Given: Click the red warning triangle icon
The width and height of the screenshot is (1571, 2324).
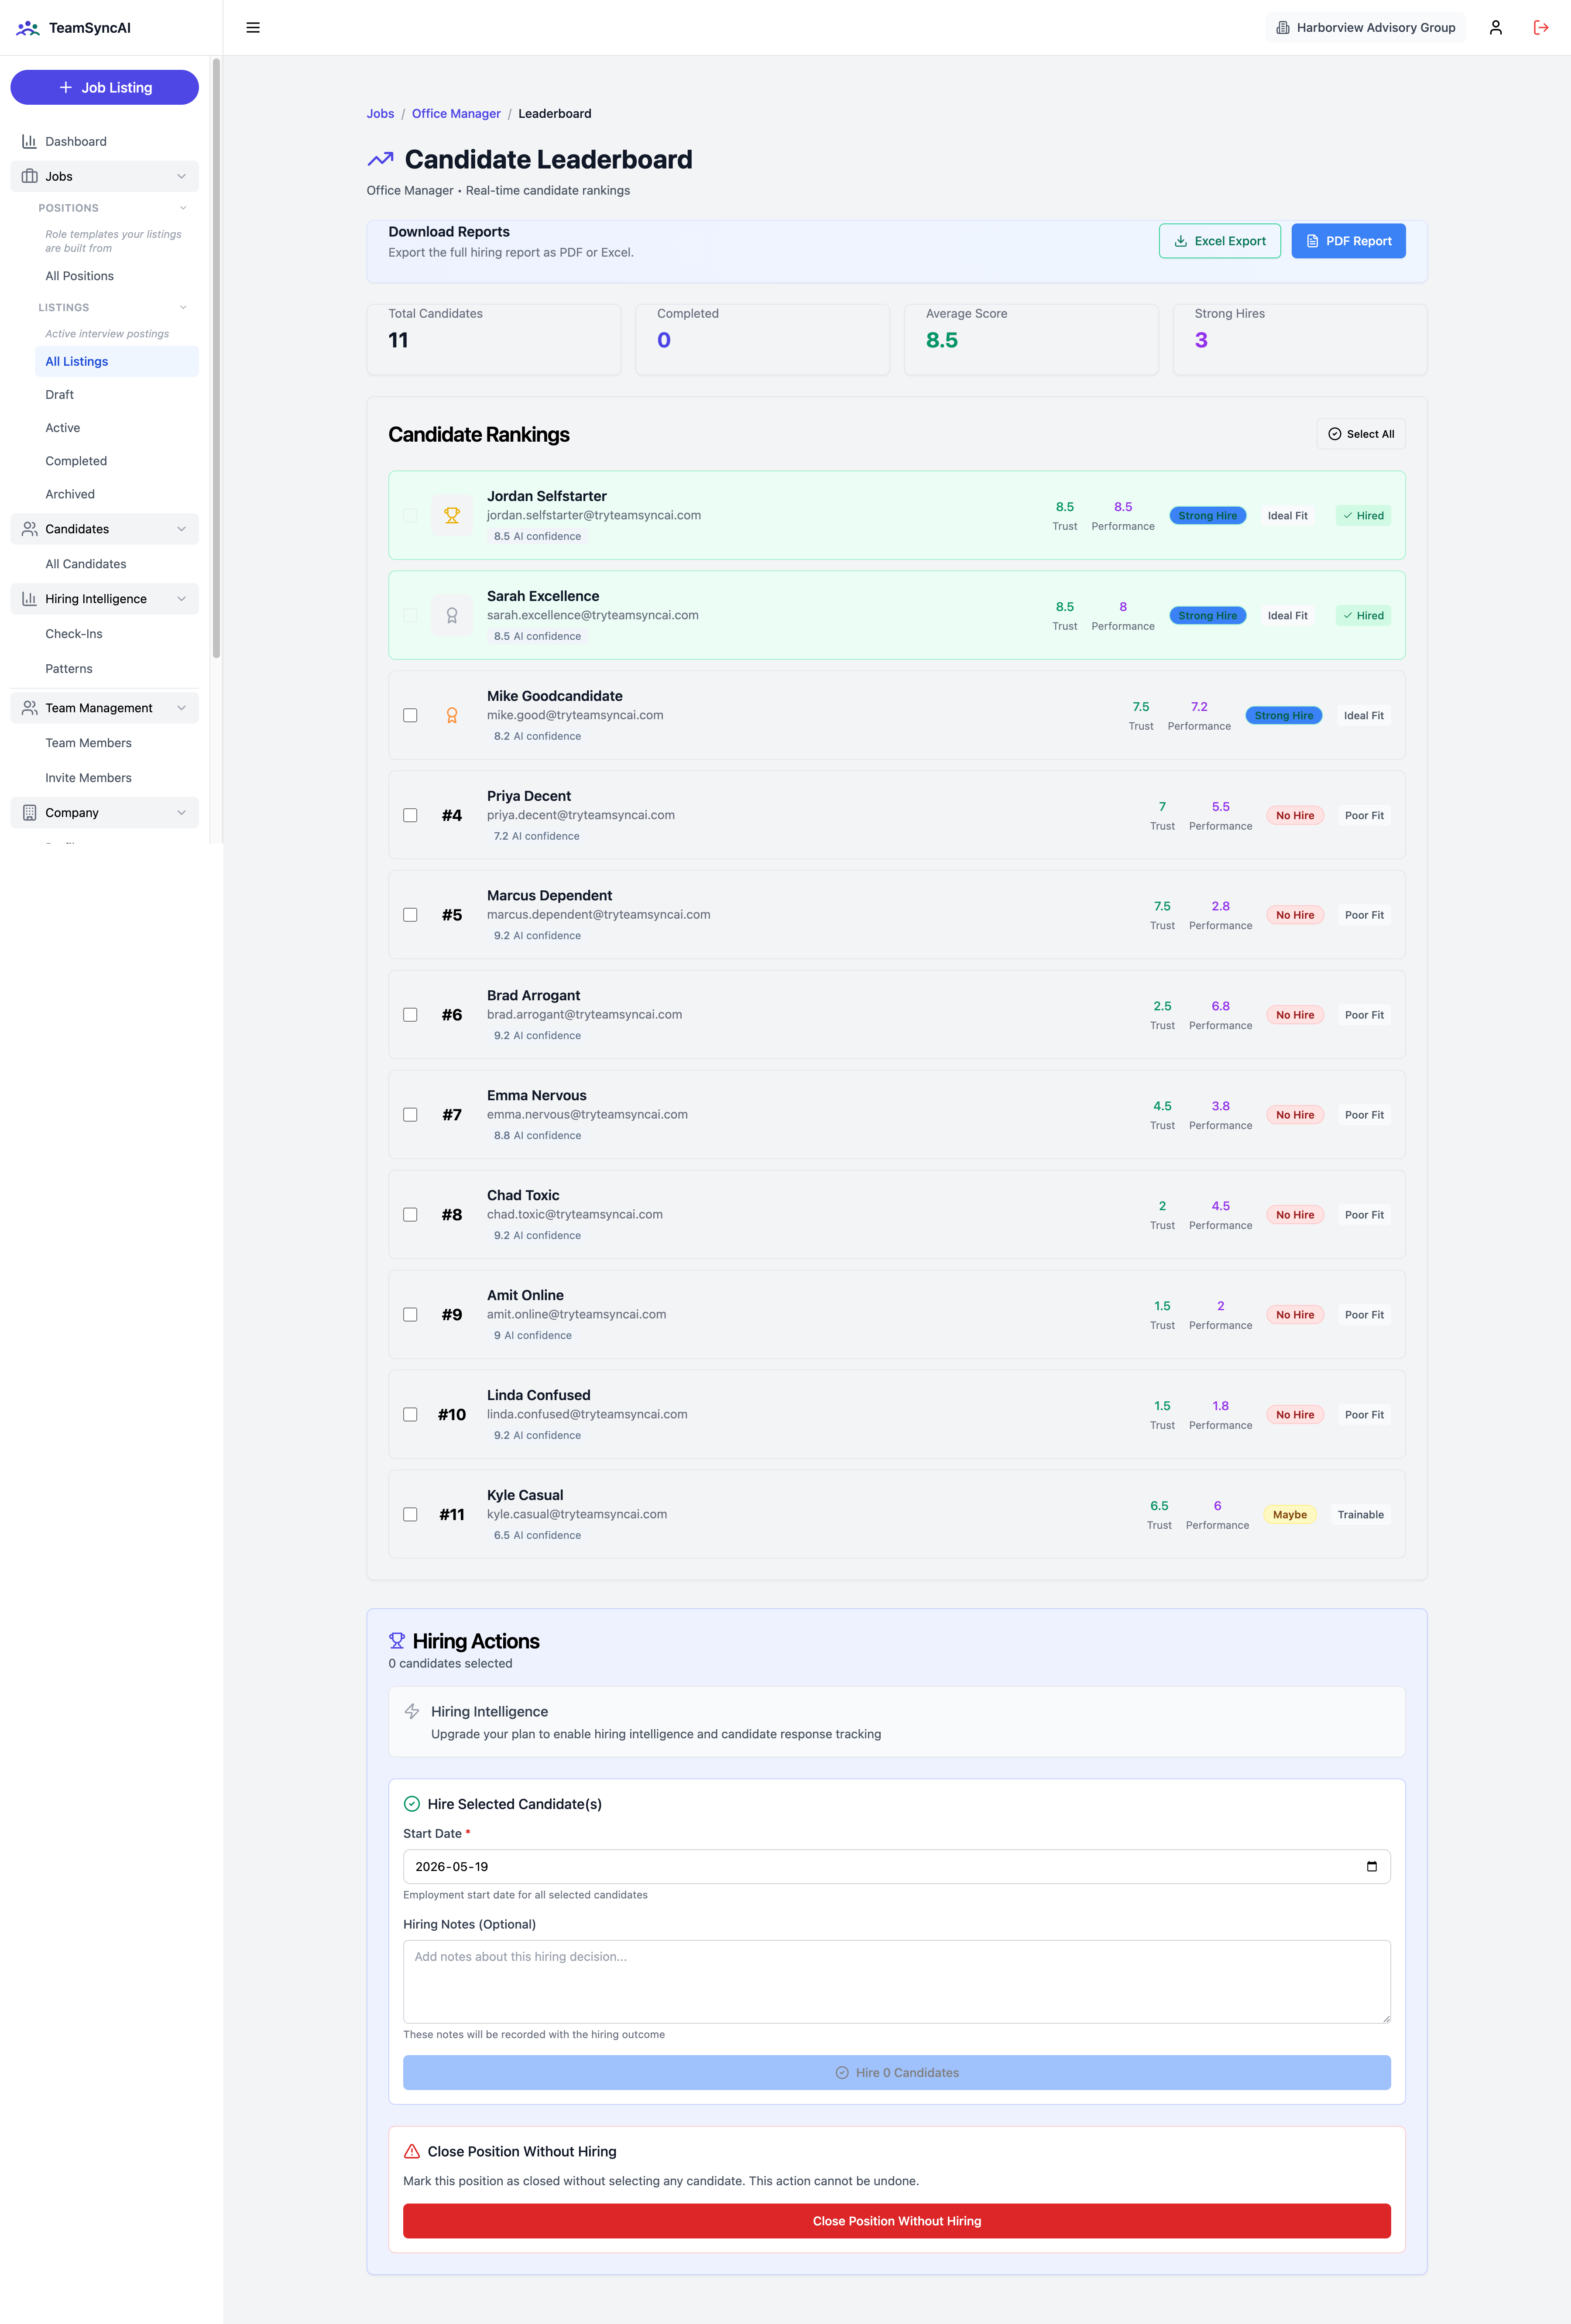Looking at the screenshot, I should 412,2151.
